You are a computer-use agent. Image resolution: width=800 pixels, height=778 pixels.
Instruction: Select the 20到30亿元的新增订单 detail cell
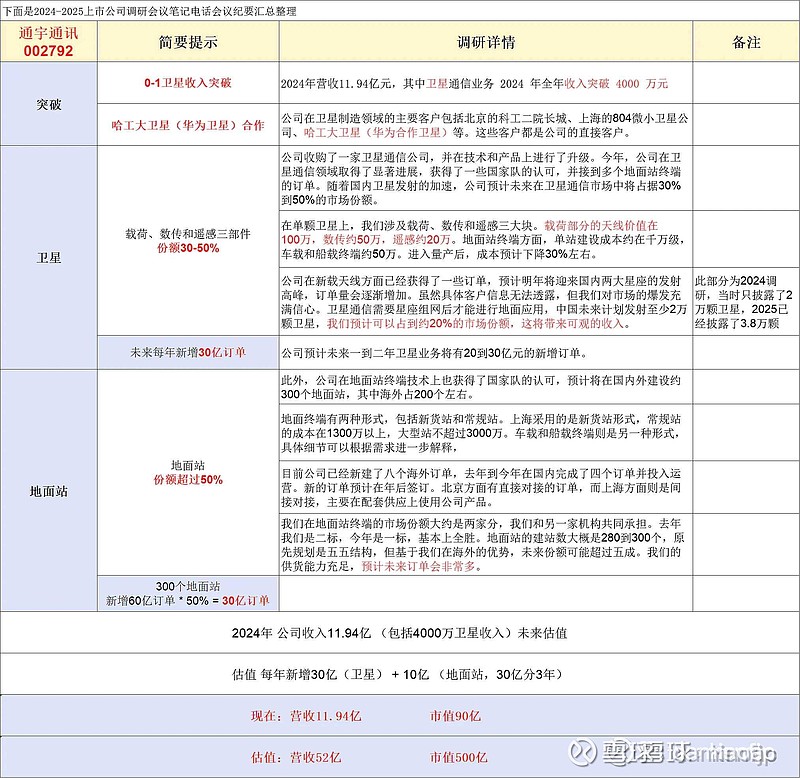[486, 353]
